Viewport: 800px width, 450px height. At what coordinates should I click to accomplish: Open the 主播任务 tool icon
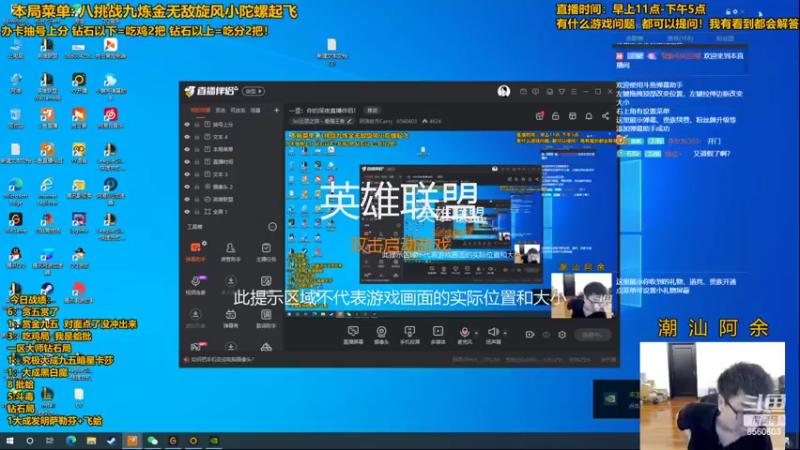point(266,252)
